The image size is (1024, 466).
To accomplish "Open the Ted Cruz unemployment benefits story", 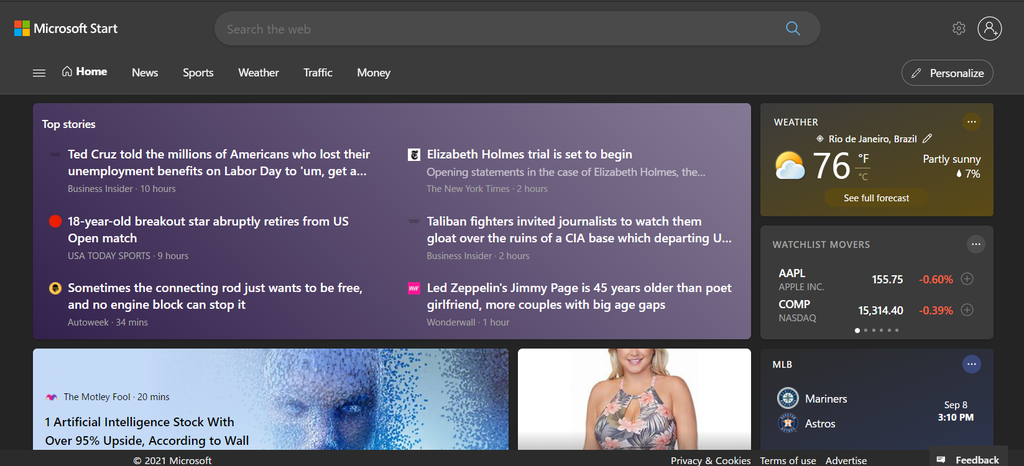I will (x=219, y=163).
